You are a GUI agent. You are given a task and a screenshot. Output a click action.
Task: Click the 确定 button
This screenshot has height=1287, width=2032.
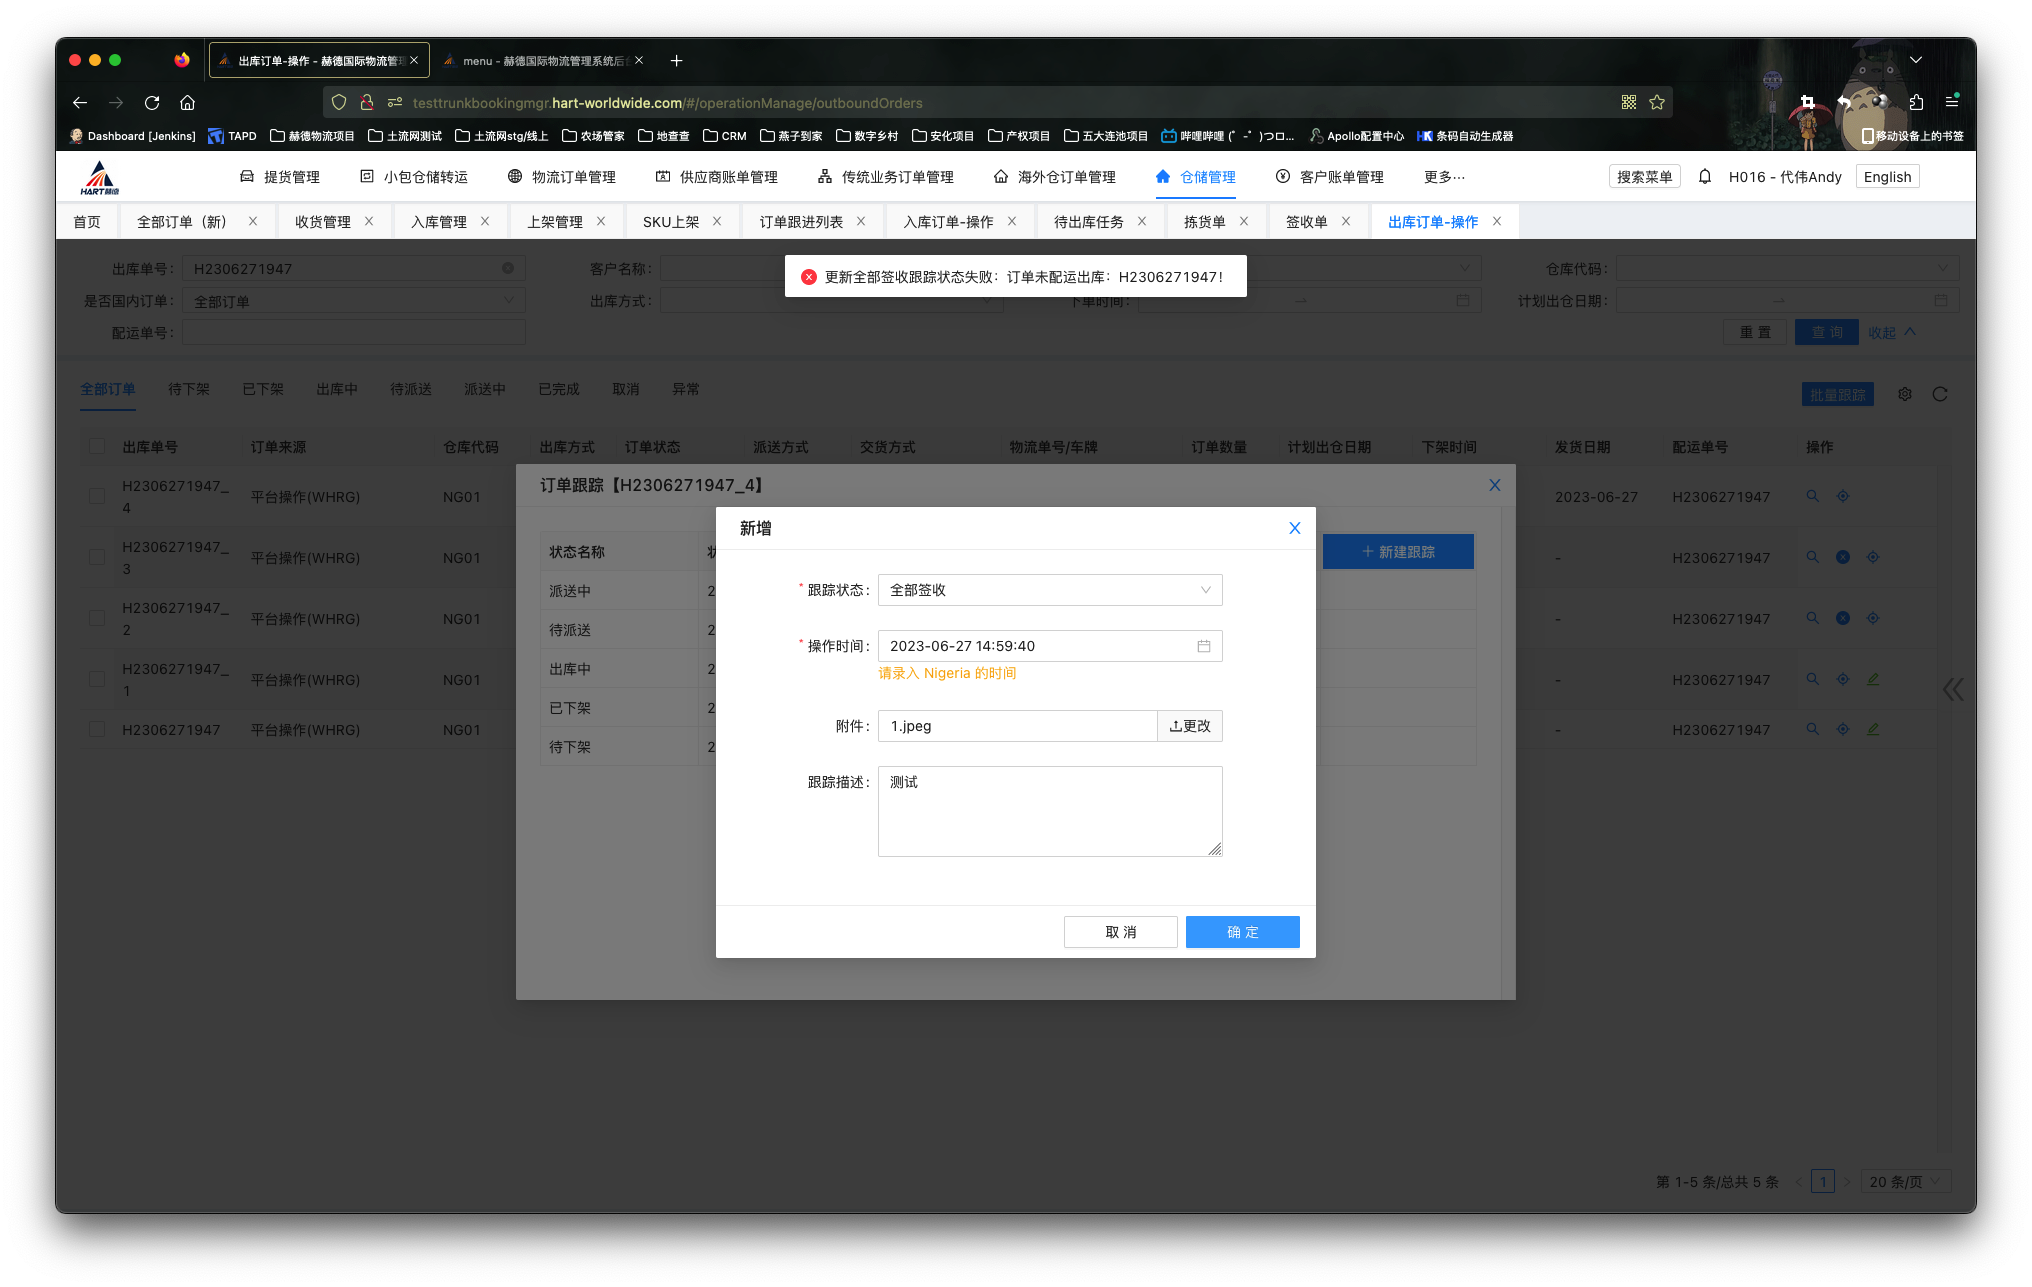coord(1242,932)
